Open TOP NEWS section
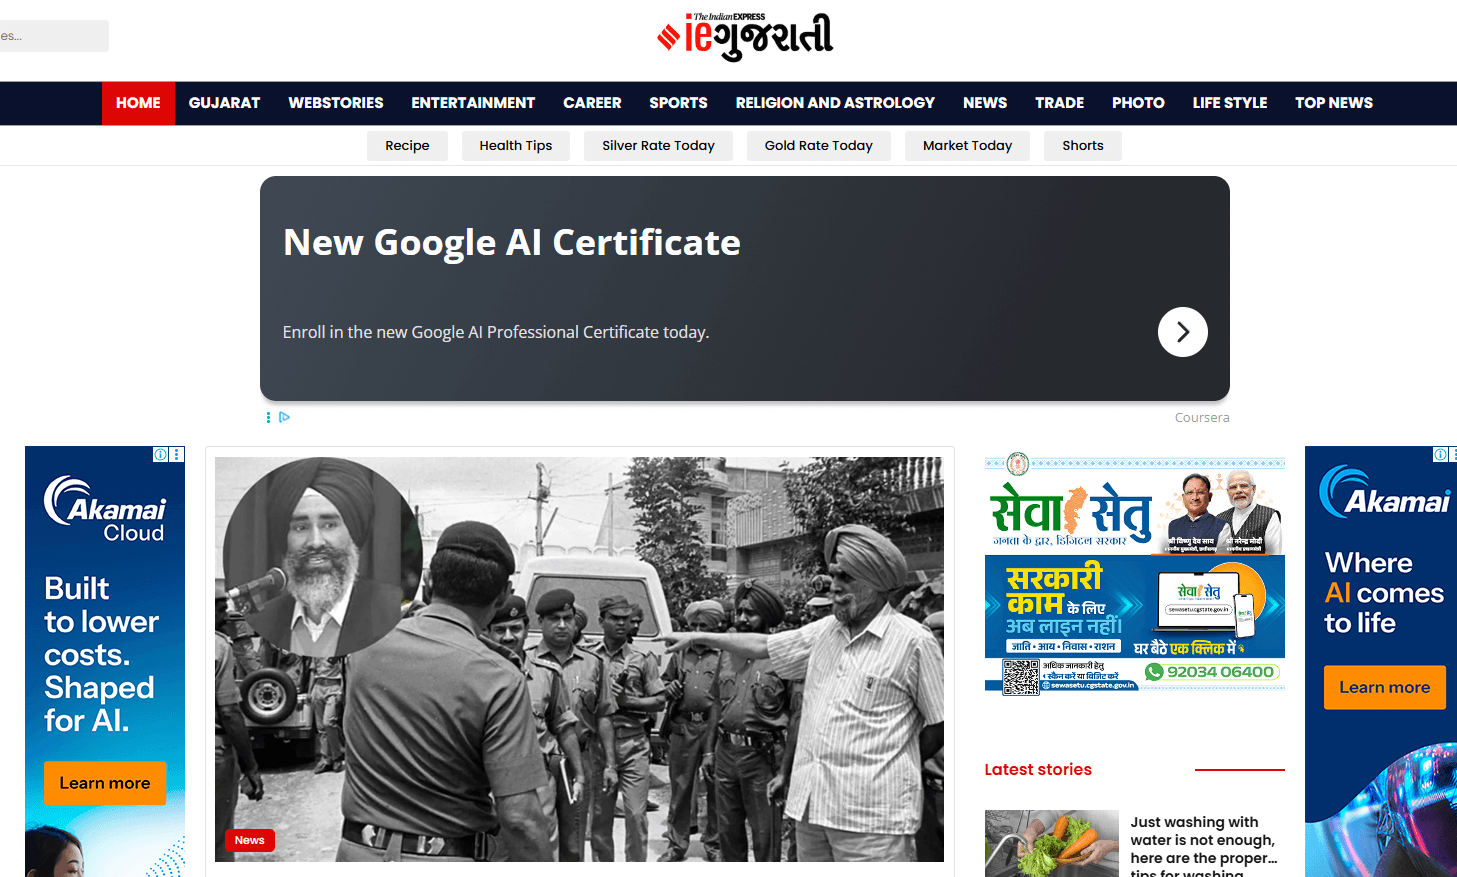The image size is (1457, 877). tap(1334, 103)
